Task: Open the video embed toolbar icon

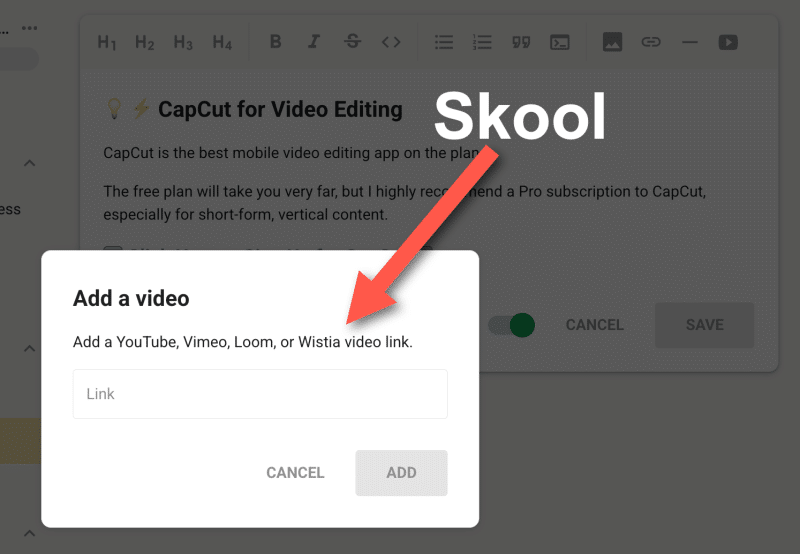Action: click(x=728, y=42)
